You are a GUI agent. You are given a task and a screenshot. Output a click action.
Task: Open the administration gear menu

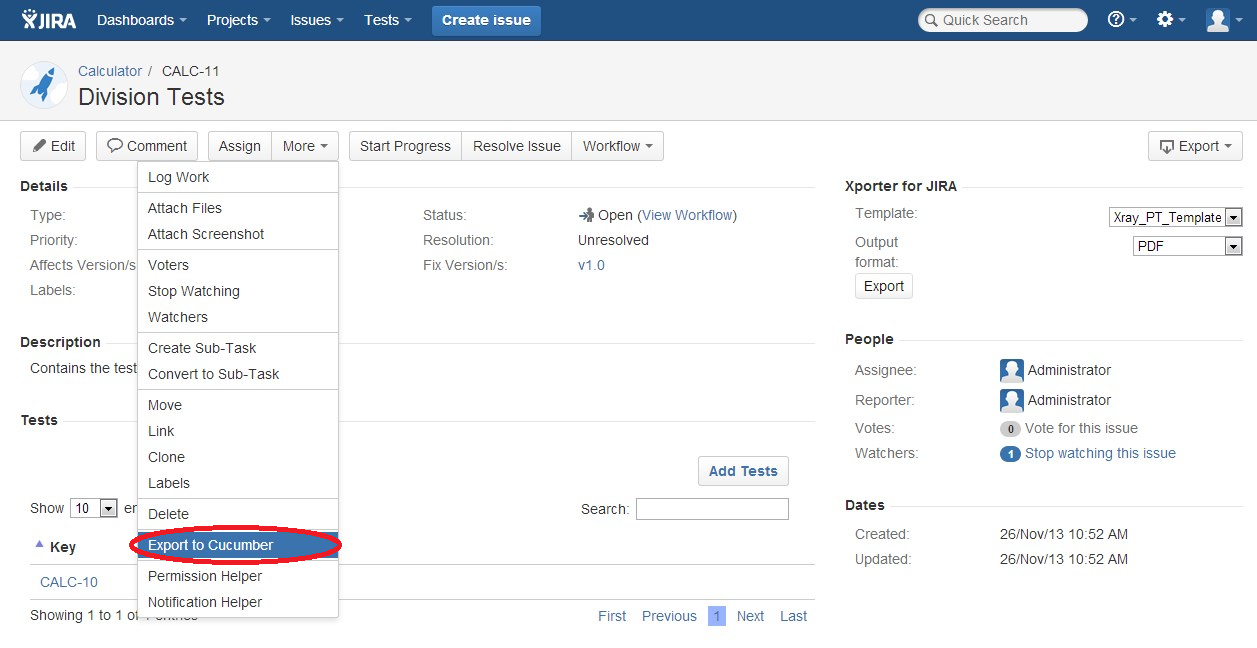[1170, 20]
